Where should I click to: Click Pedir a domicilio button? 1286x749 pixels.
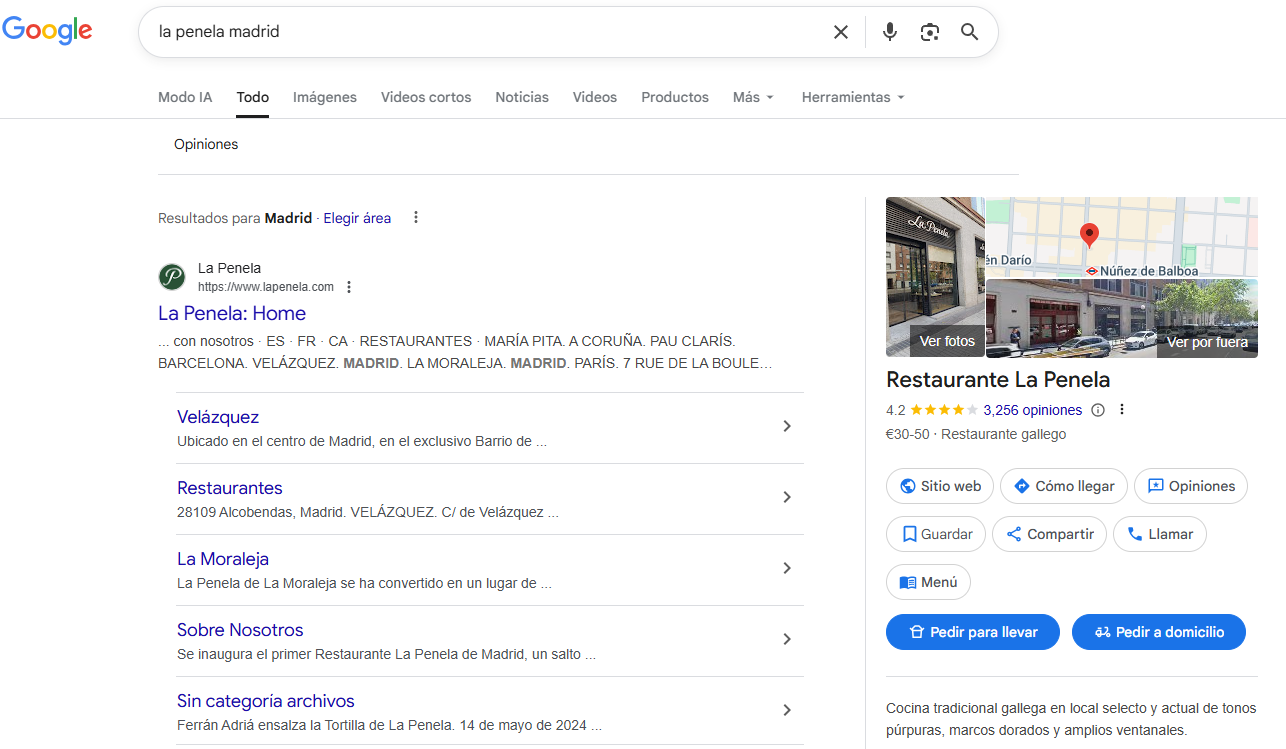1159,632
